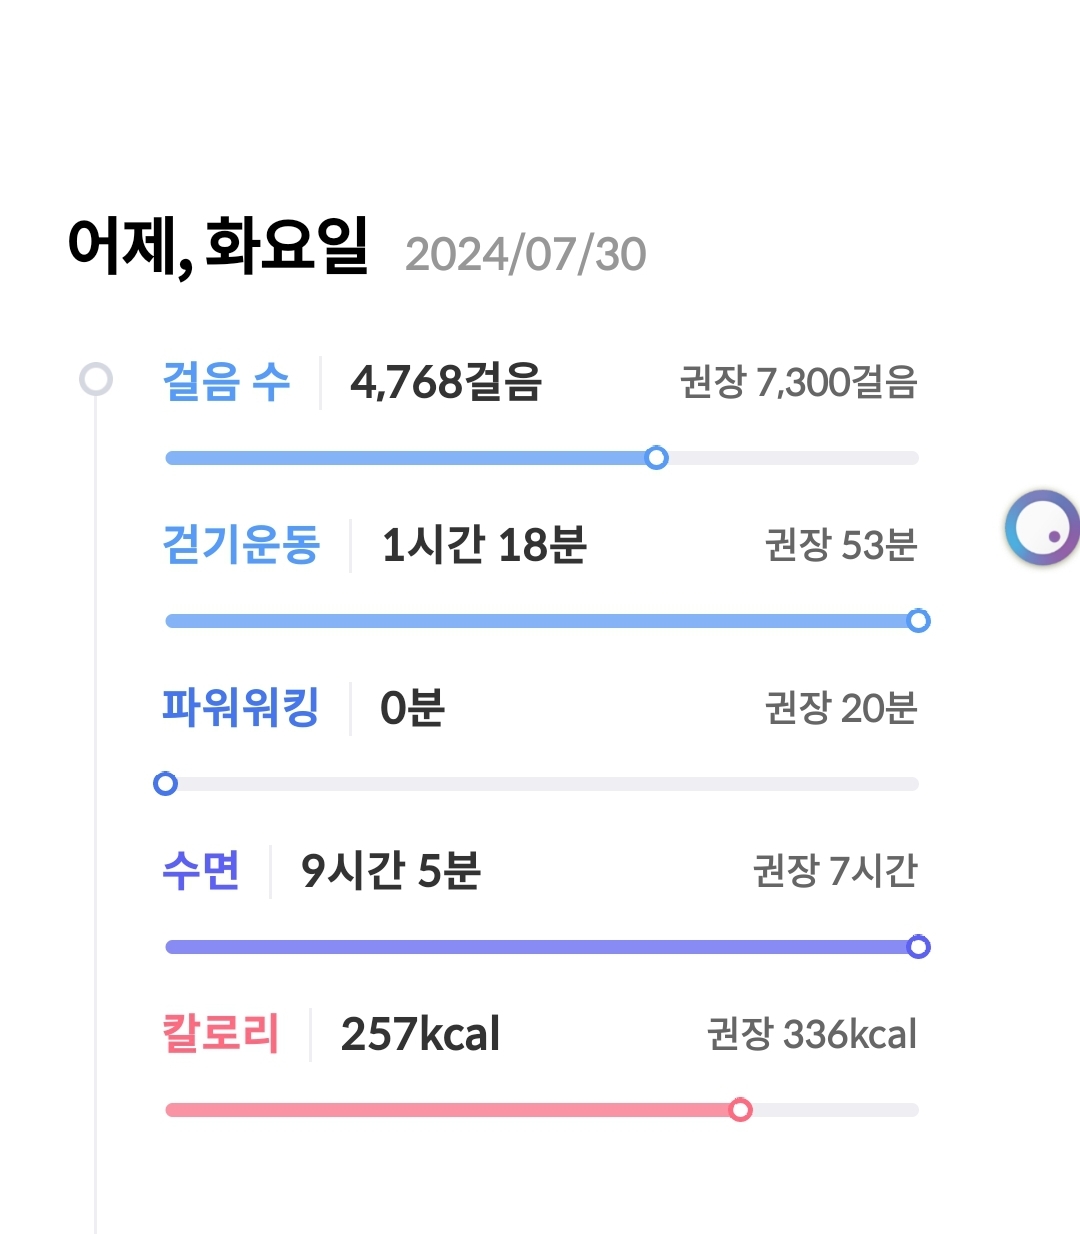Click the 권장 336kcal recommended calories text
This screenshot has height=1234, width=1080.
click(x=811, y=1034)
